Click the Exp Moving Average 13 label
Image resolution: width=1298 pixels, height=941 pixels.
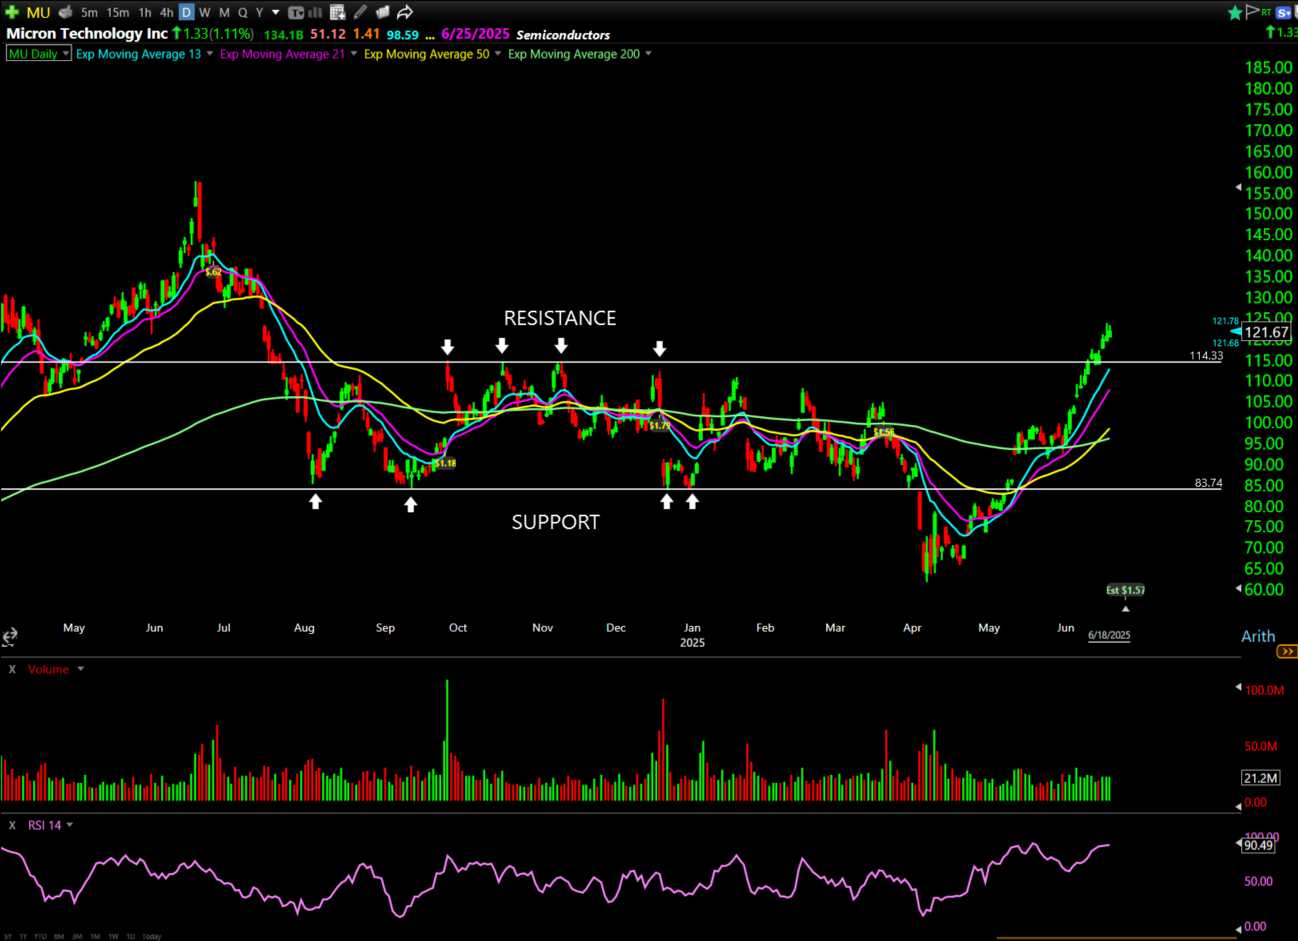point(138,54)
